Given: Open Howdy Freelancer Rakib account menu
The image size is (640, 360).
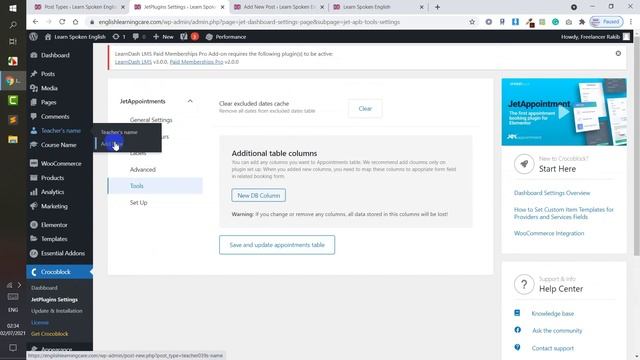Looking at the screenshot, I should point(595,37).
